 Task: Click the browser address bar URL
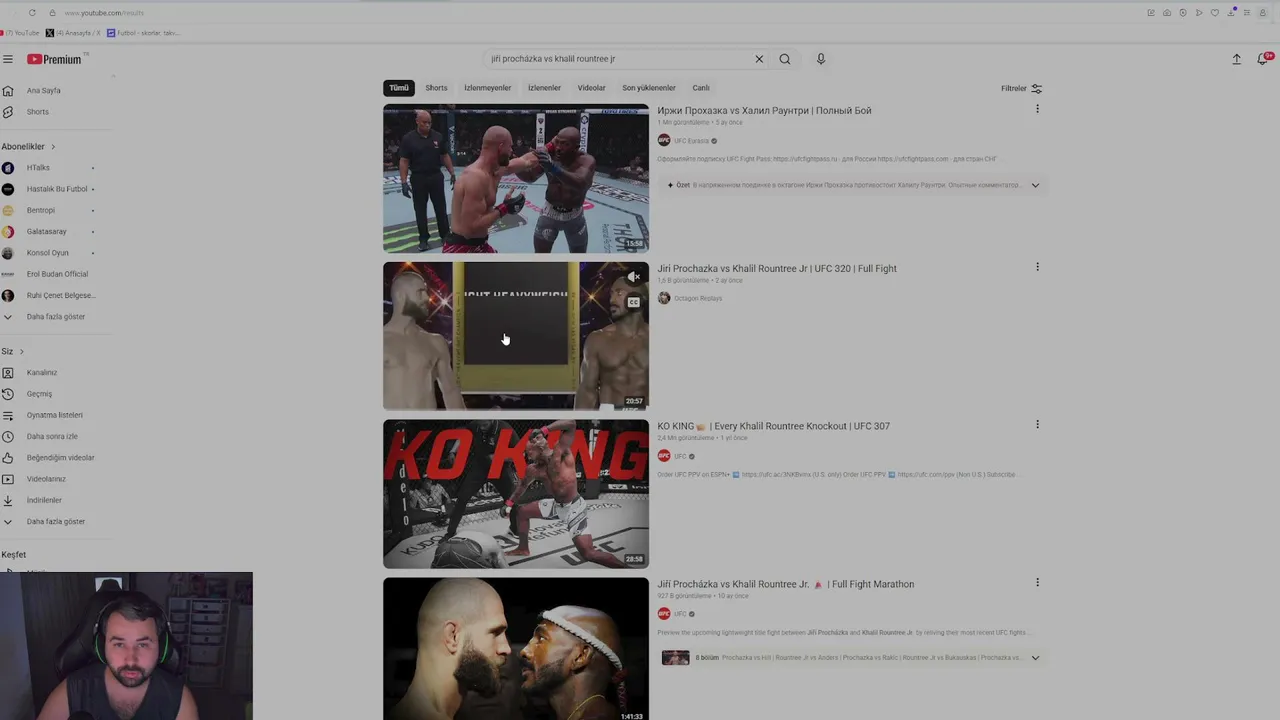tap(104, 13)
